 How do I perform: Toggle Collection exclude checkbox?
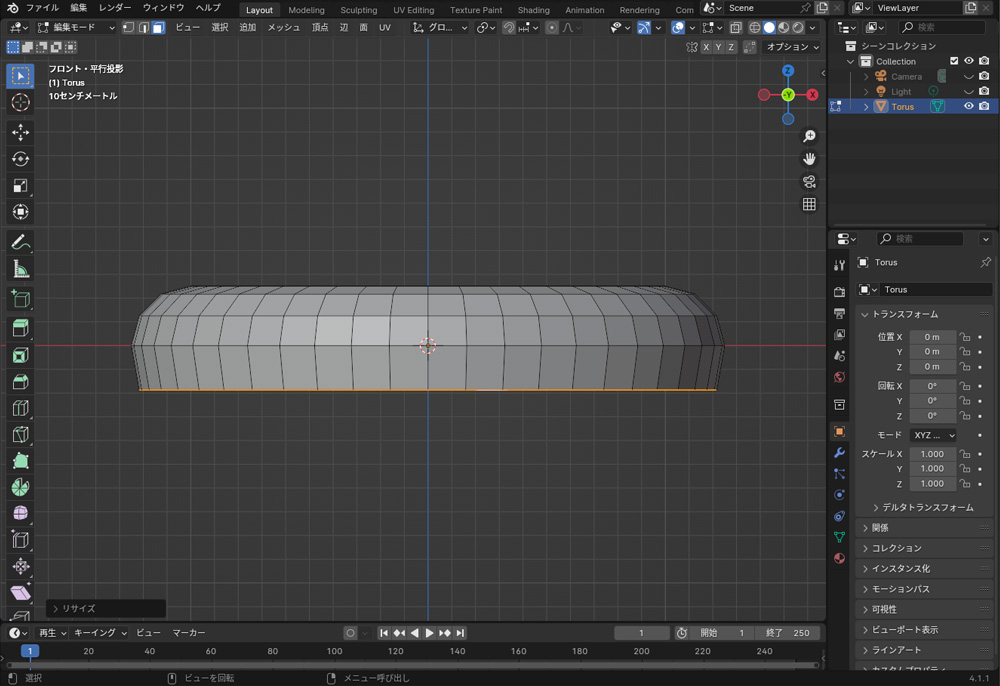click(x=954, y=61)
